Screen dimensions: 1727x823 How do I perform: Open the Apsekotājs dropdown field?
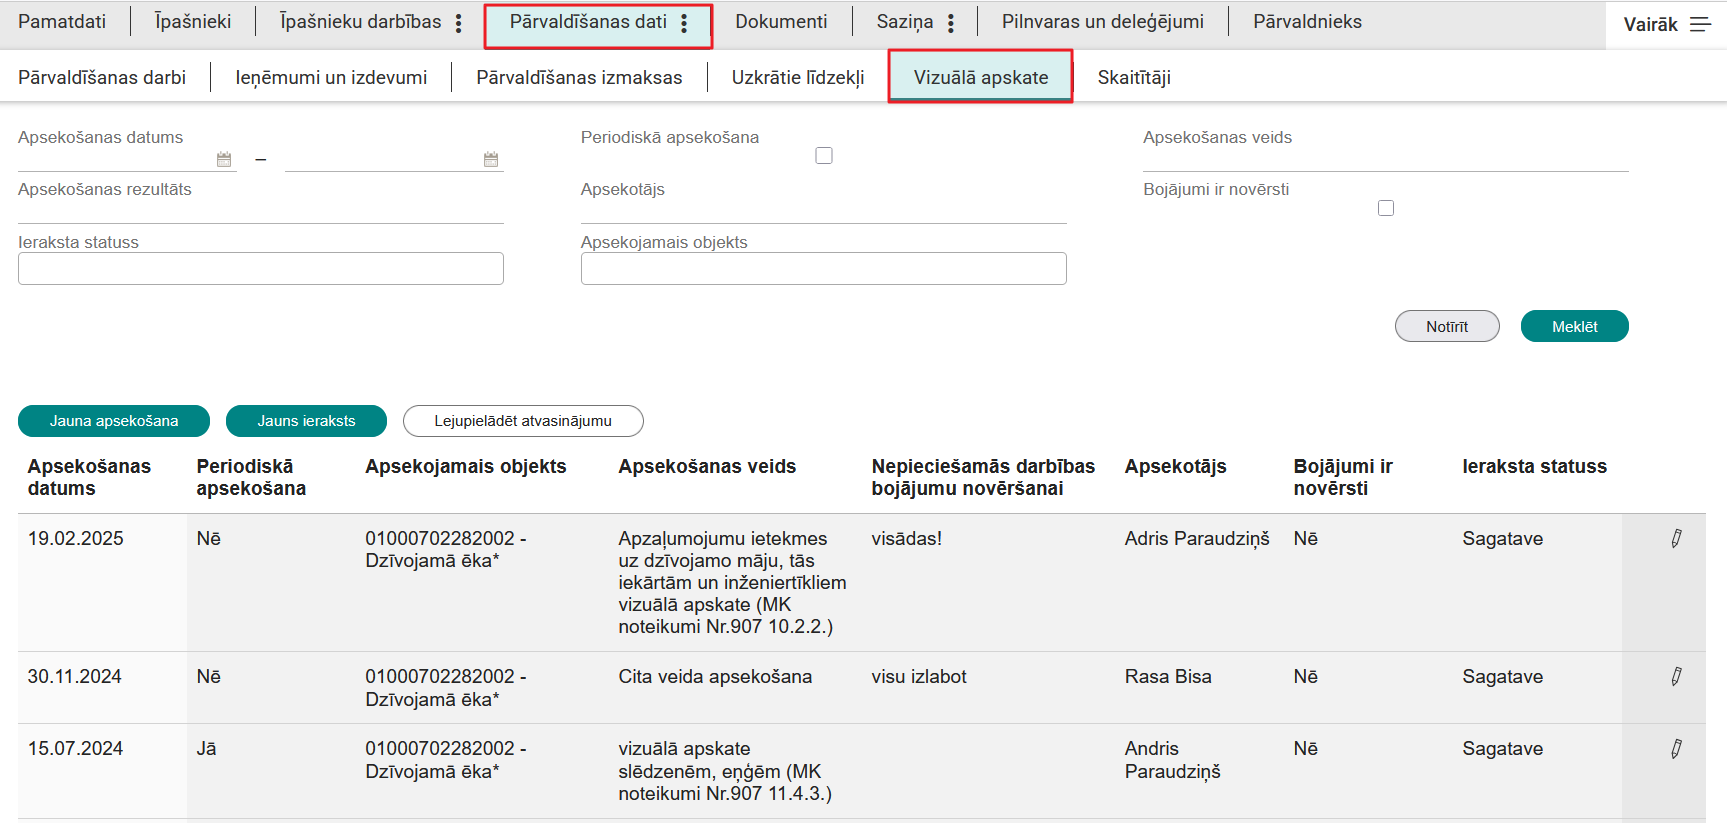824,212
